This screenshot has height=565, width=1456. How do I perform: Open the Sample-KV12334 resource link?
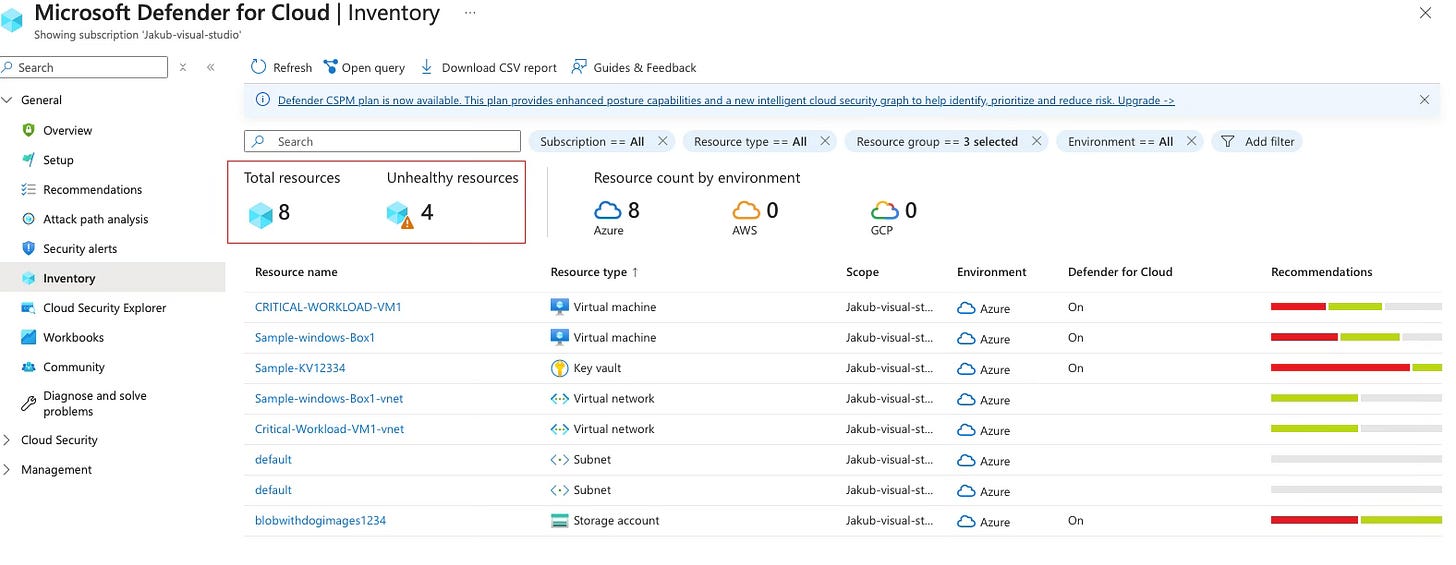coord(300,368)
